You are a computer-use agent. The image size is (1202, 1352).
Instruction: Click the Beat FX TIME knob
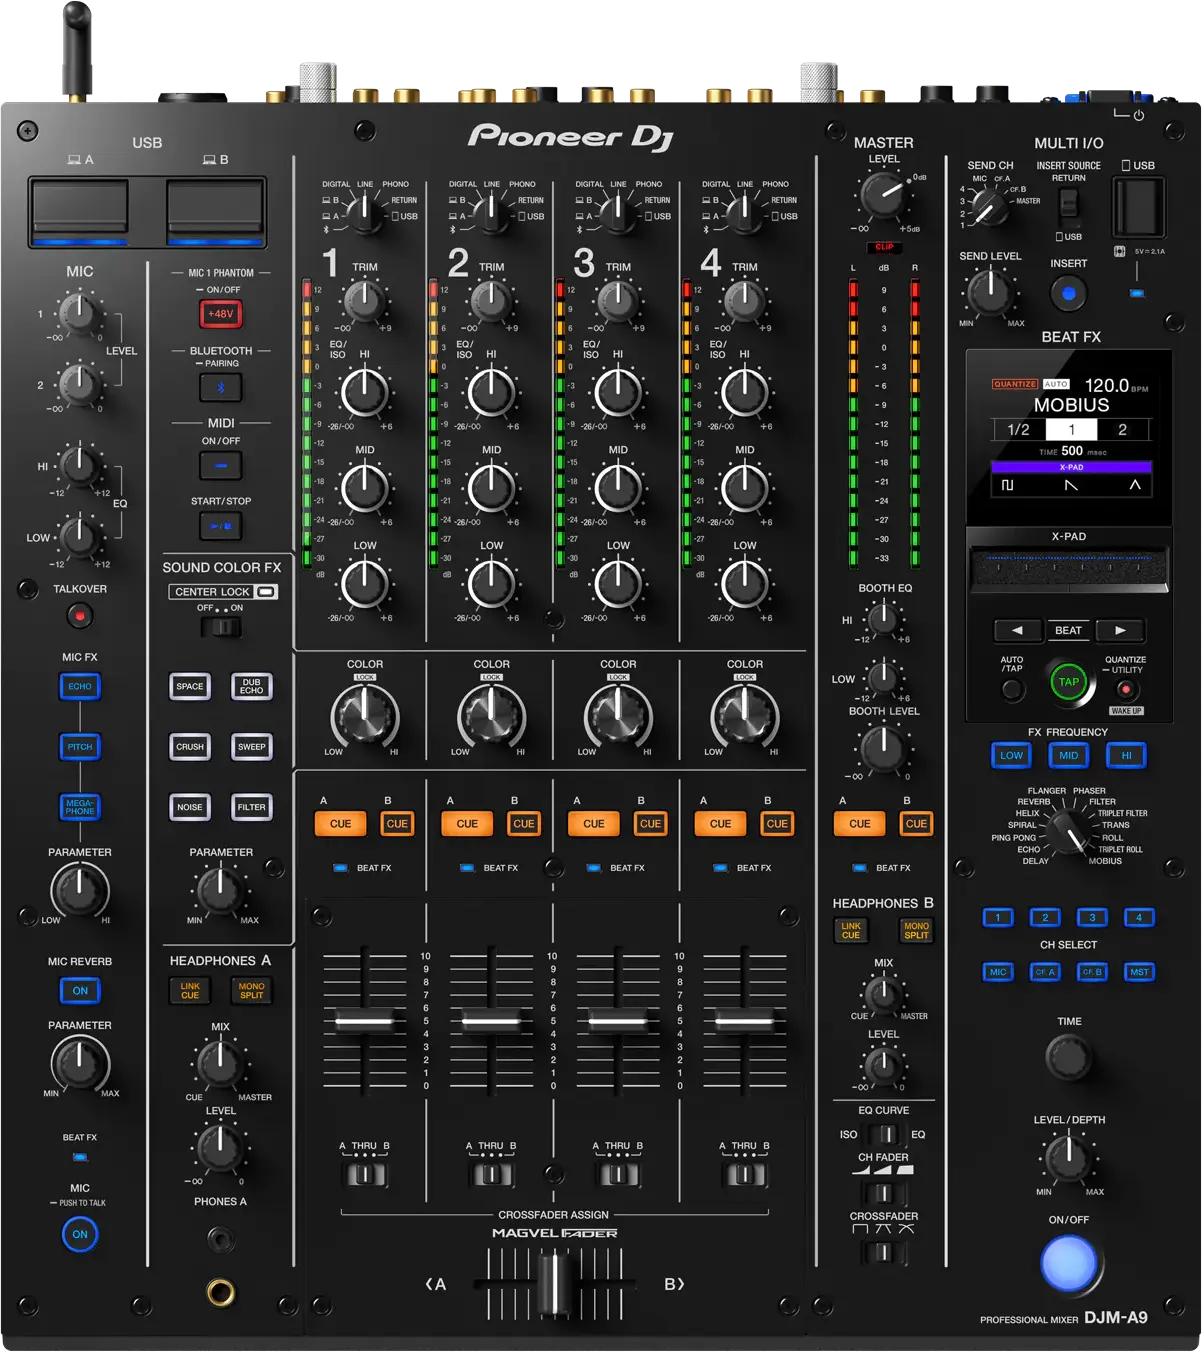tap(1069, 1058)
